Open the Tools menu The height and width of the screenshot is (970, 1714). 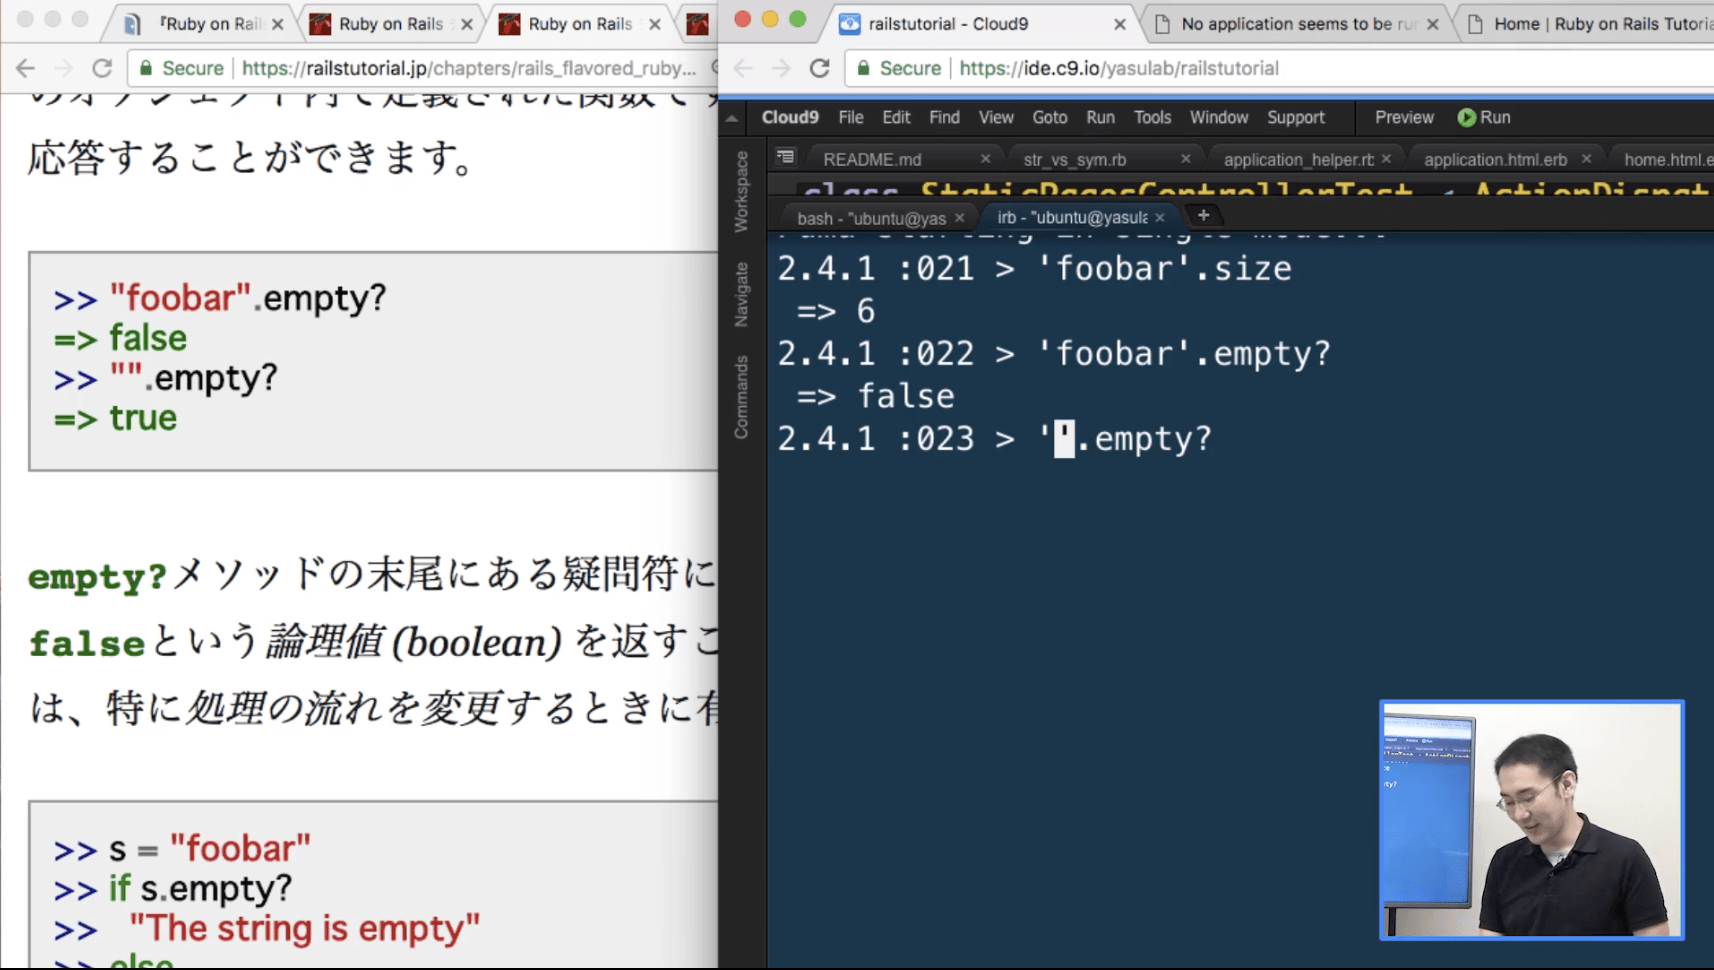click(1152, 118)
